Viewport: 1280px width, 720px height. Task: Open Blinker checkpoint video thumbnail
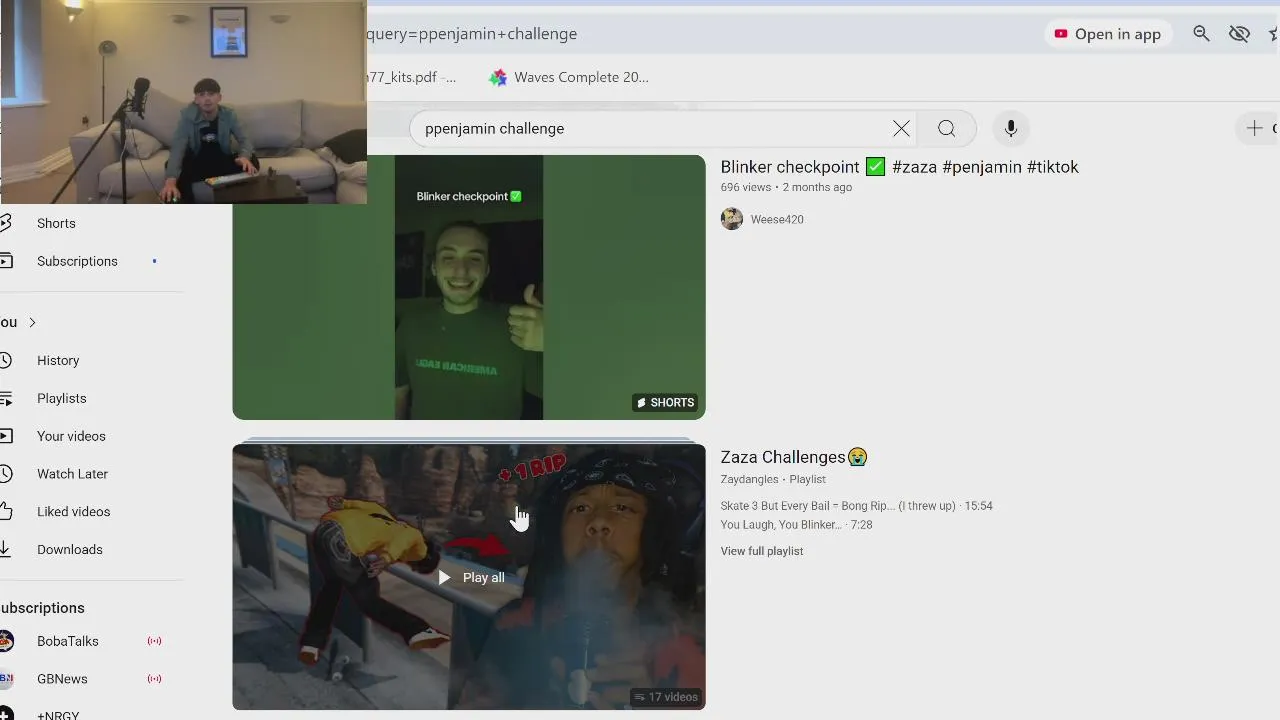coord(469,287)
